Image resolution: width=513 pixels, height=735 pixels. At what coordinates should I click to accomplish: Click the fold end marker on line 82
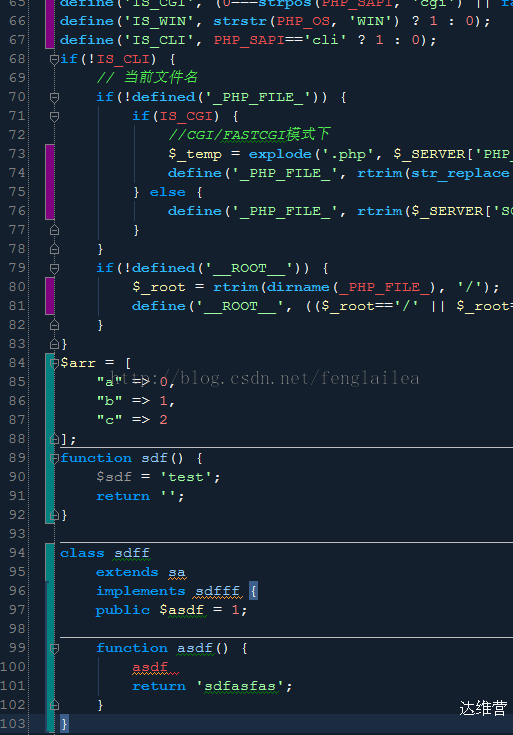[54, 325]
